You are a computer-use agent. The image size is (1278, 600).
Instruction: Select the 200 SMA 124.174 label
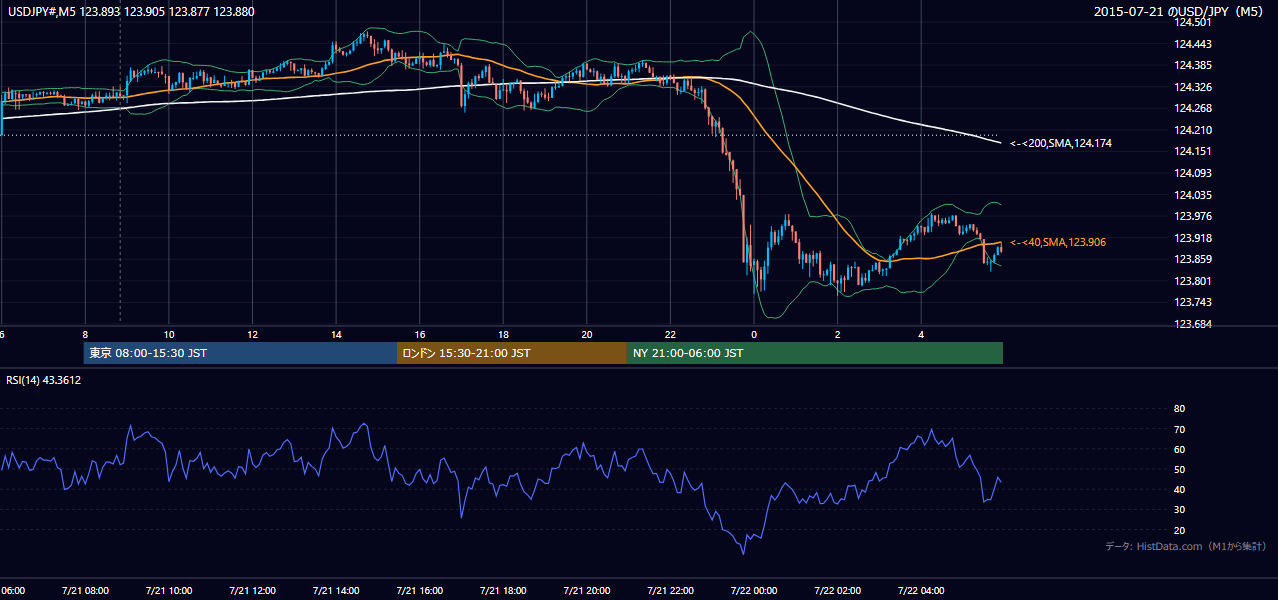coord(1060,144)
